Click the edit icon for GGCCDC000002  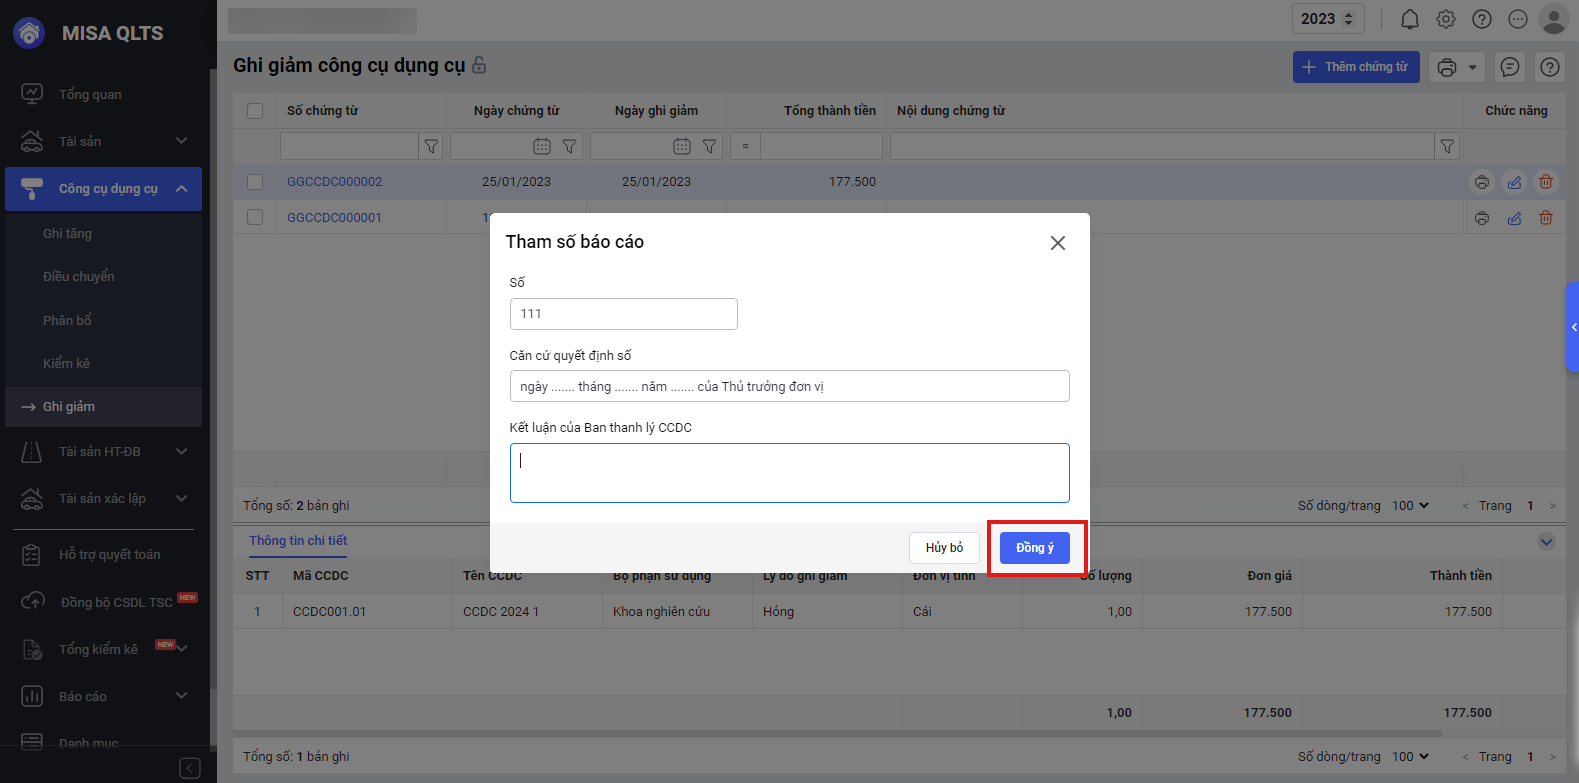click(1514, 182)
